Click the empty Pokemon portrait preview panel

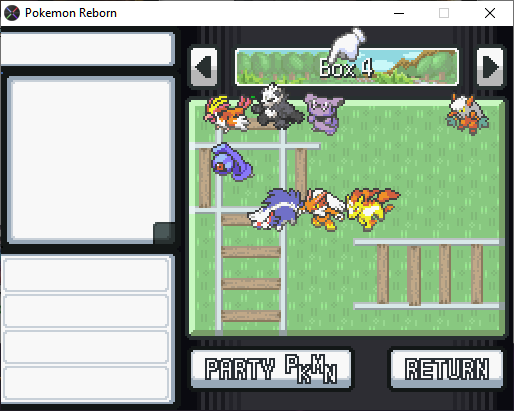click(90, 159)
